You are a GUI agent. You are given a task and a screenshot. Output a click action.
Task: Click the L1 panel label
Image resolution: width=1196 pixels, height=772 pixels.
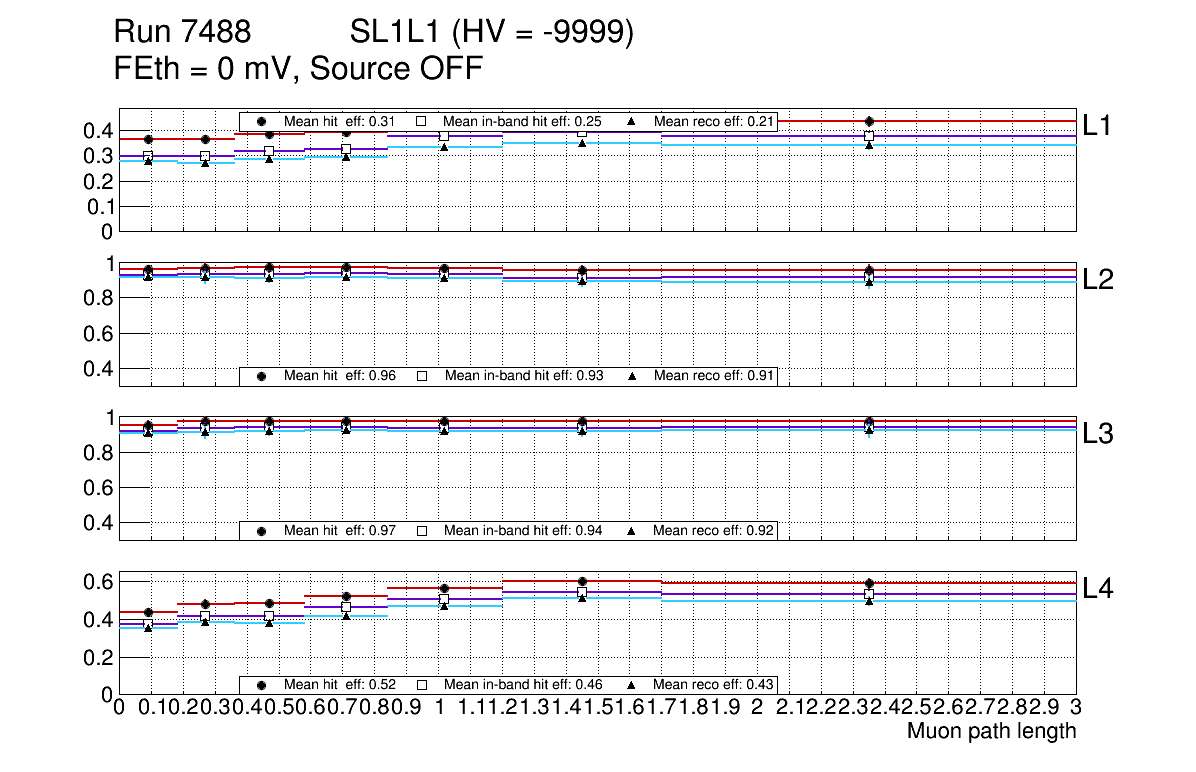click(x=1098, y=126)
